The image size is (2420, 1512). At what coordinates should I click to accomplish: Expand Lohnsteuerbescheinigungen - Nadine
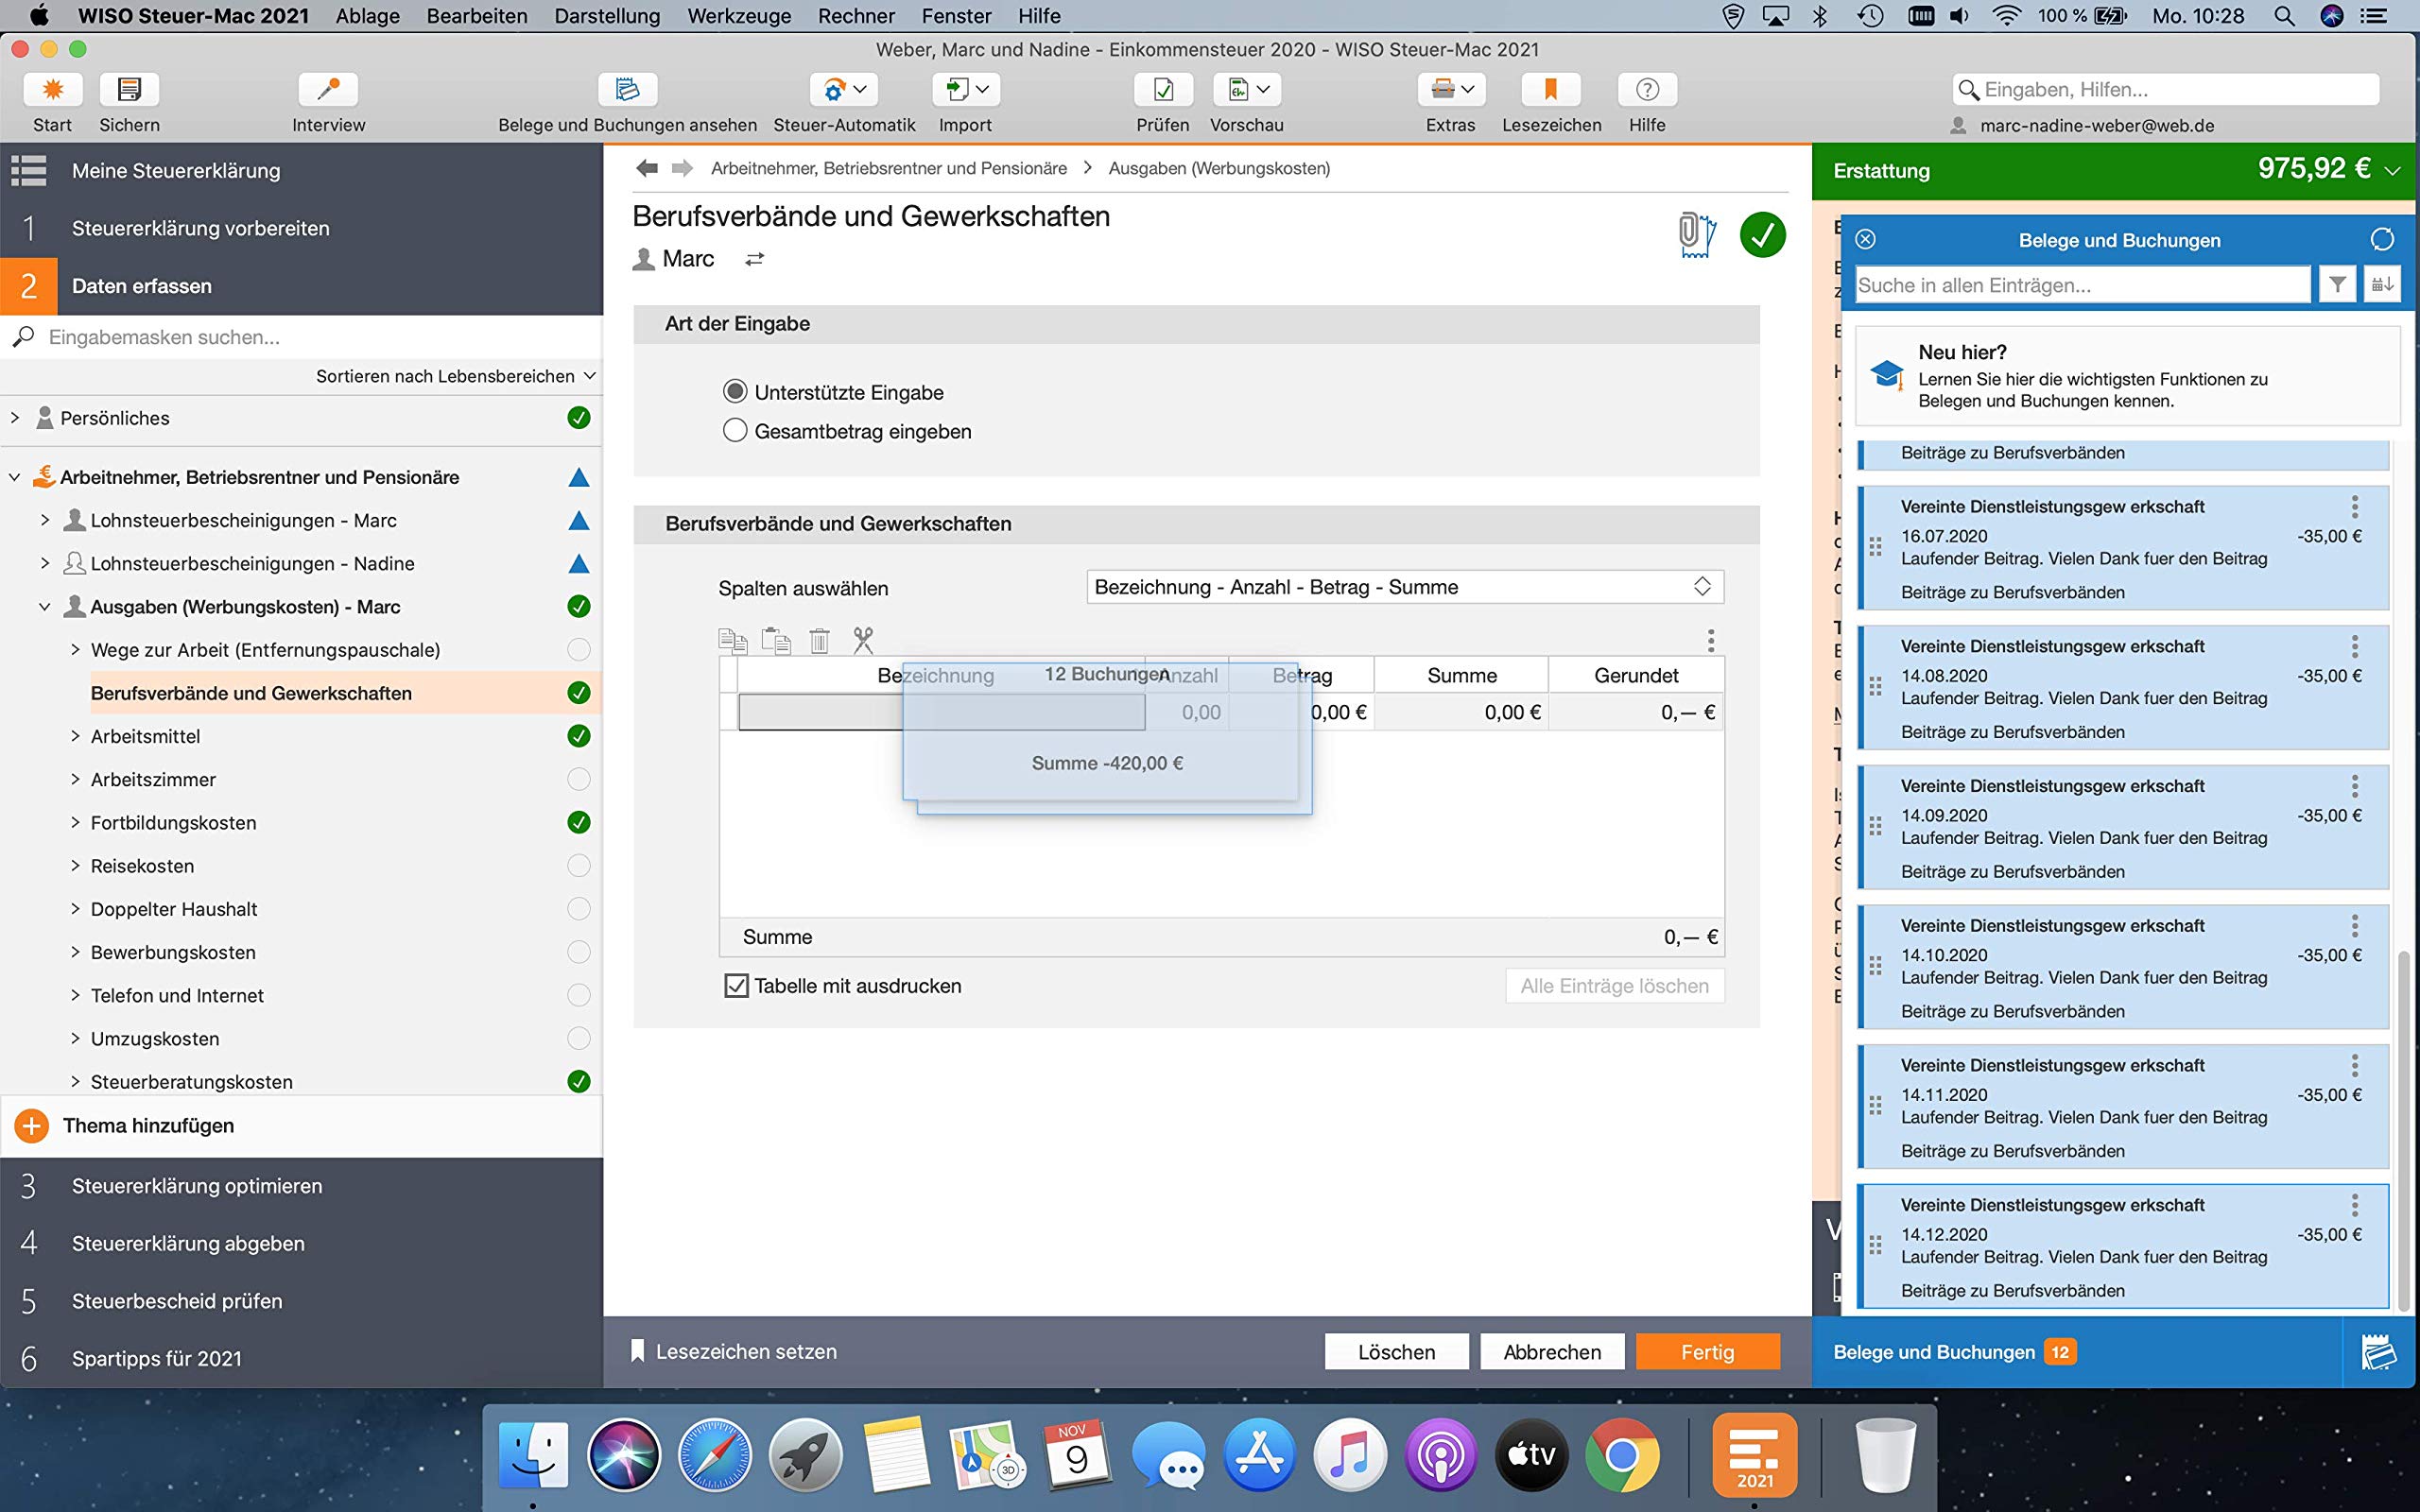(45, 563)
